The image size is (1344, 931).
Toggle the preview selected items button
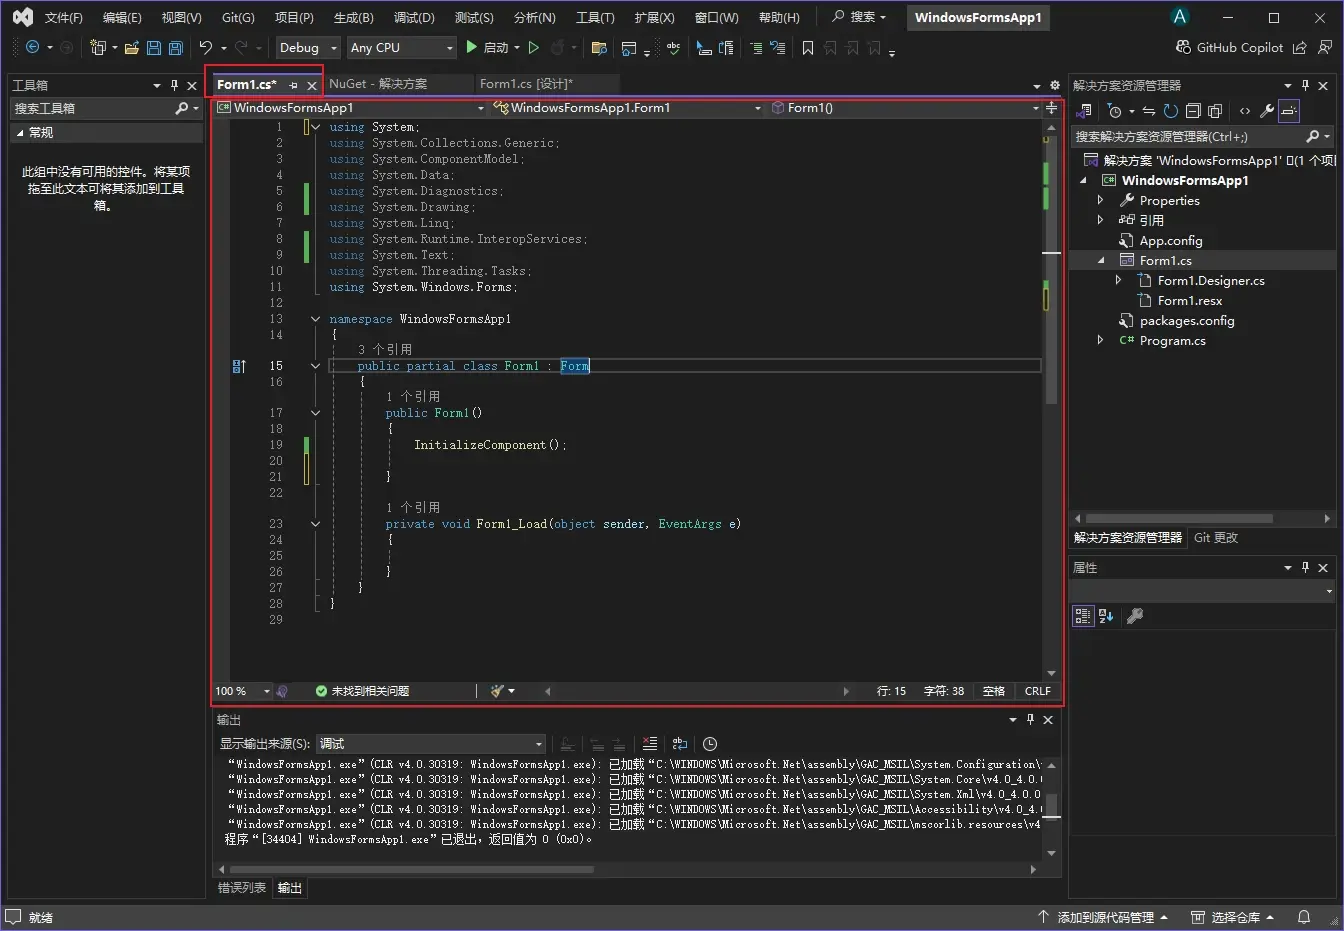click(1289, 111)
